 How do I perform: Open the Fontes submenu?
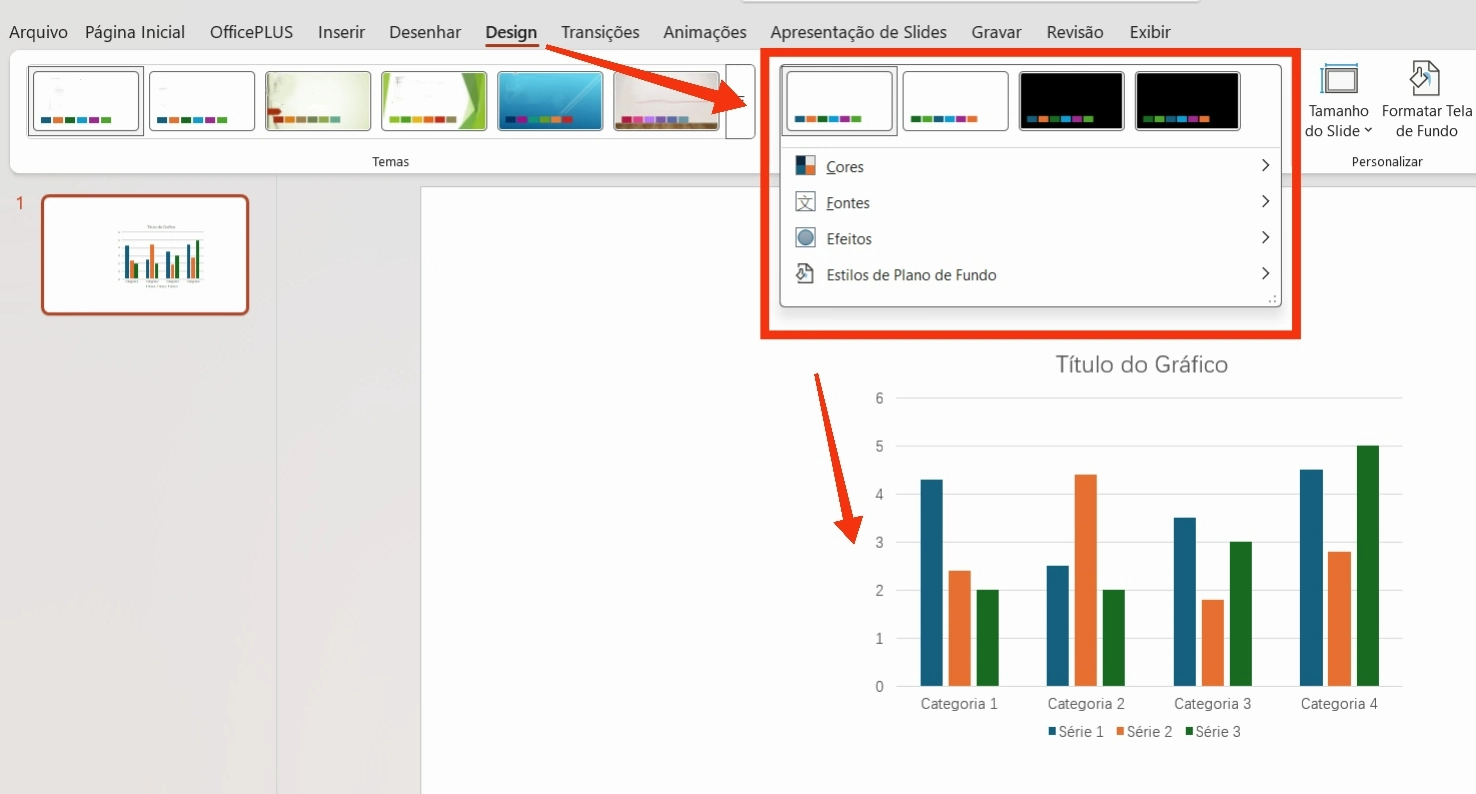coord(1030,202)
